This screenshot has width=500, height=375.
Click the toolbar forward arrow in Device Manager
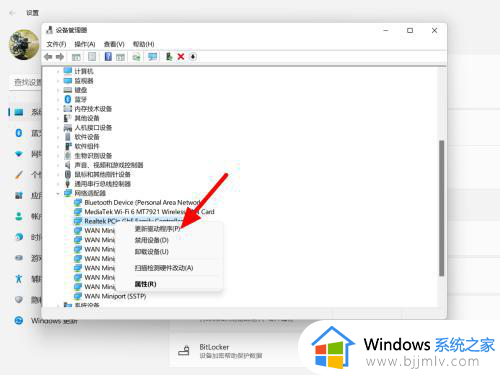(60, 57)
